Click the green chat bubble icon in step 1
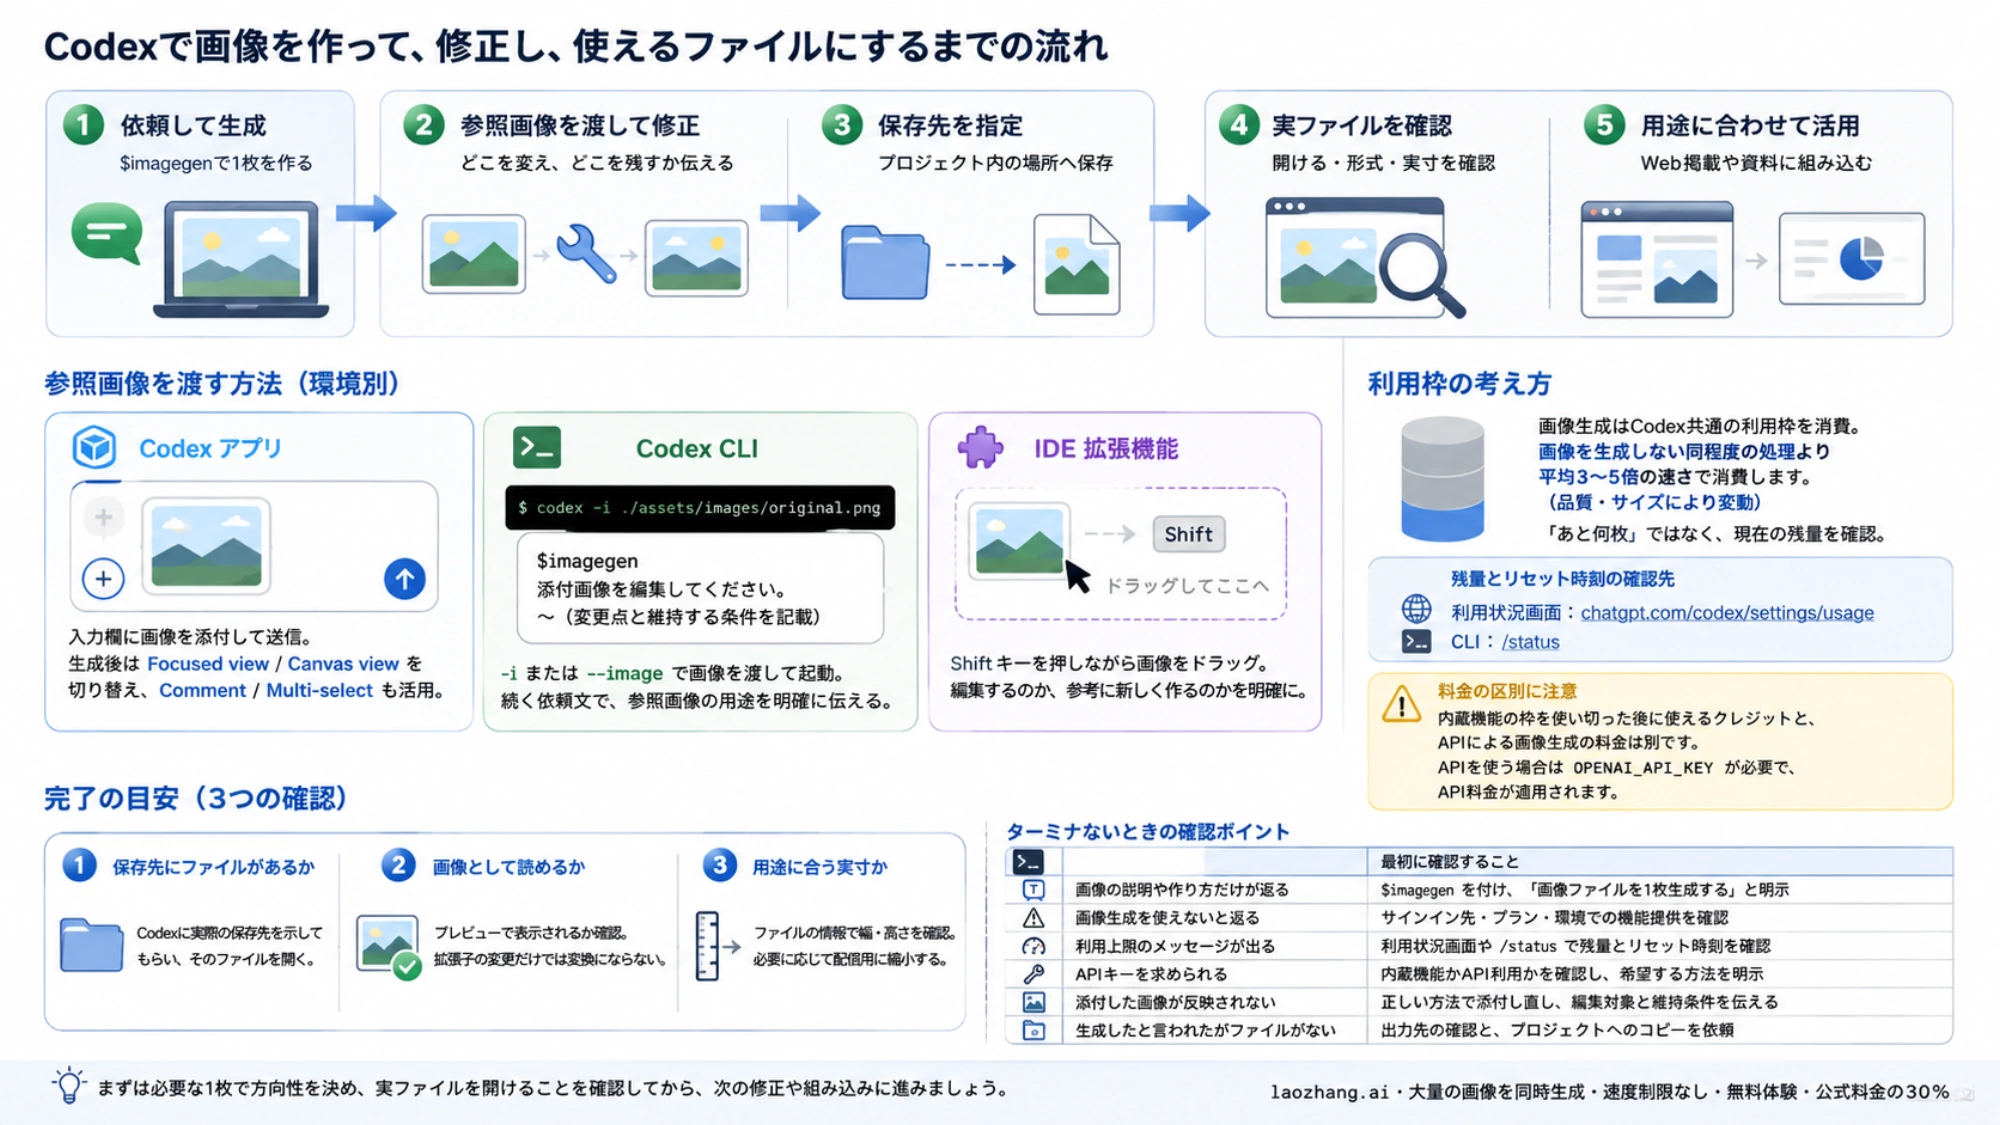Image resolution: width=2000 pixels, height=1125 pixels. [107, 232]
